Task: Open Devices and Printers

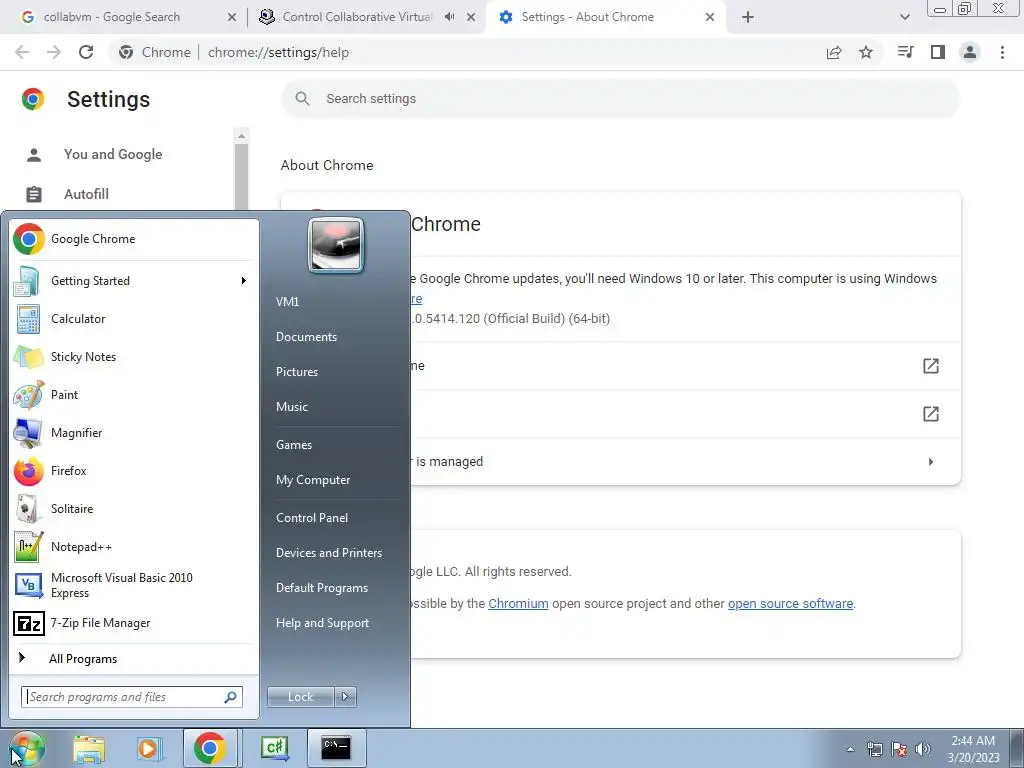Action: click(x=336, y=553)
